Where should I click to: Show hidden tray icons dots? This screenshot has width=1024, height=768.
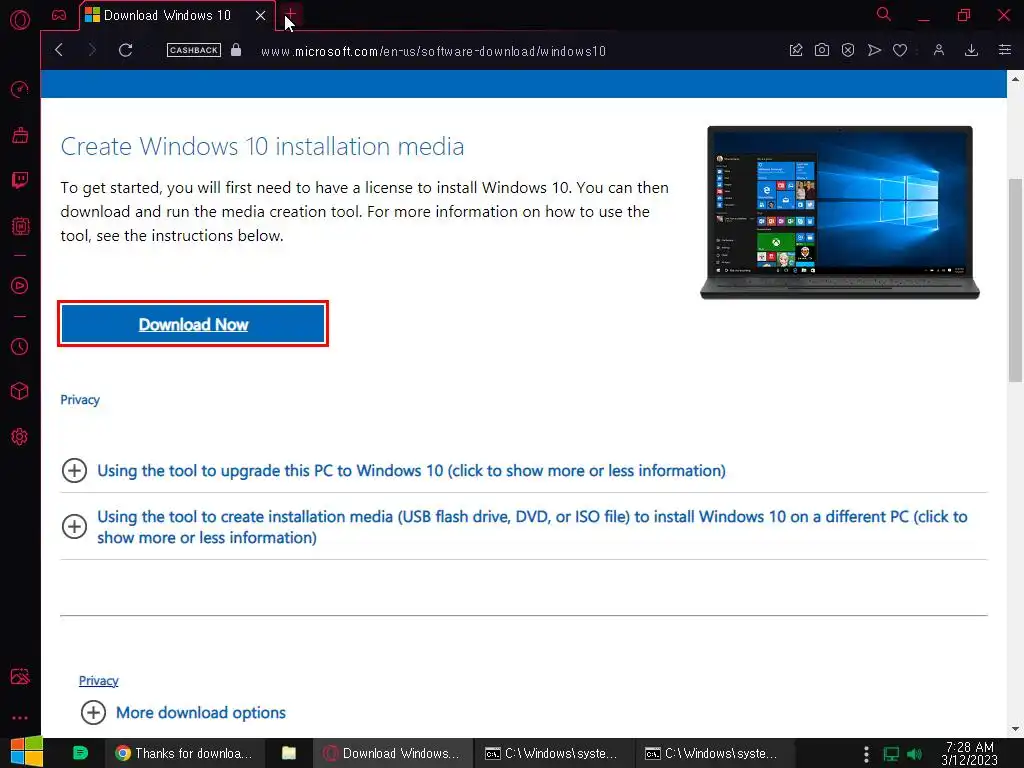[x=866, y=754]
